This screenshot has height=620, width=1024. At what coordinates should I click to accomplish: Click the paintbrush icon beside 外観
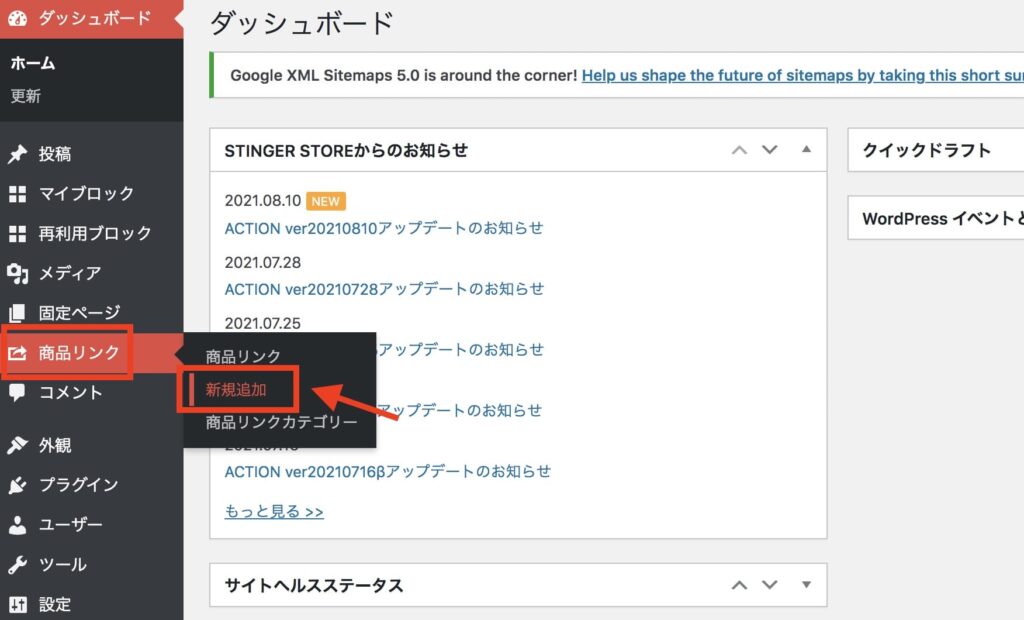coord(18,446)
